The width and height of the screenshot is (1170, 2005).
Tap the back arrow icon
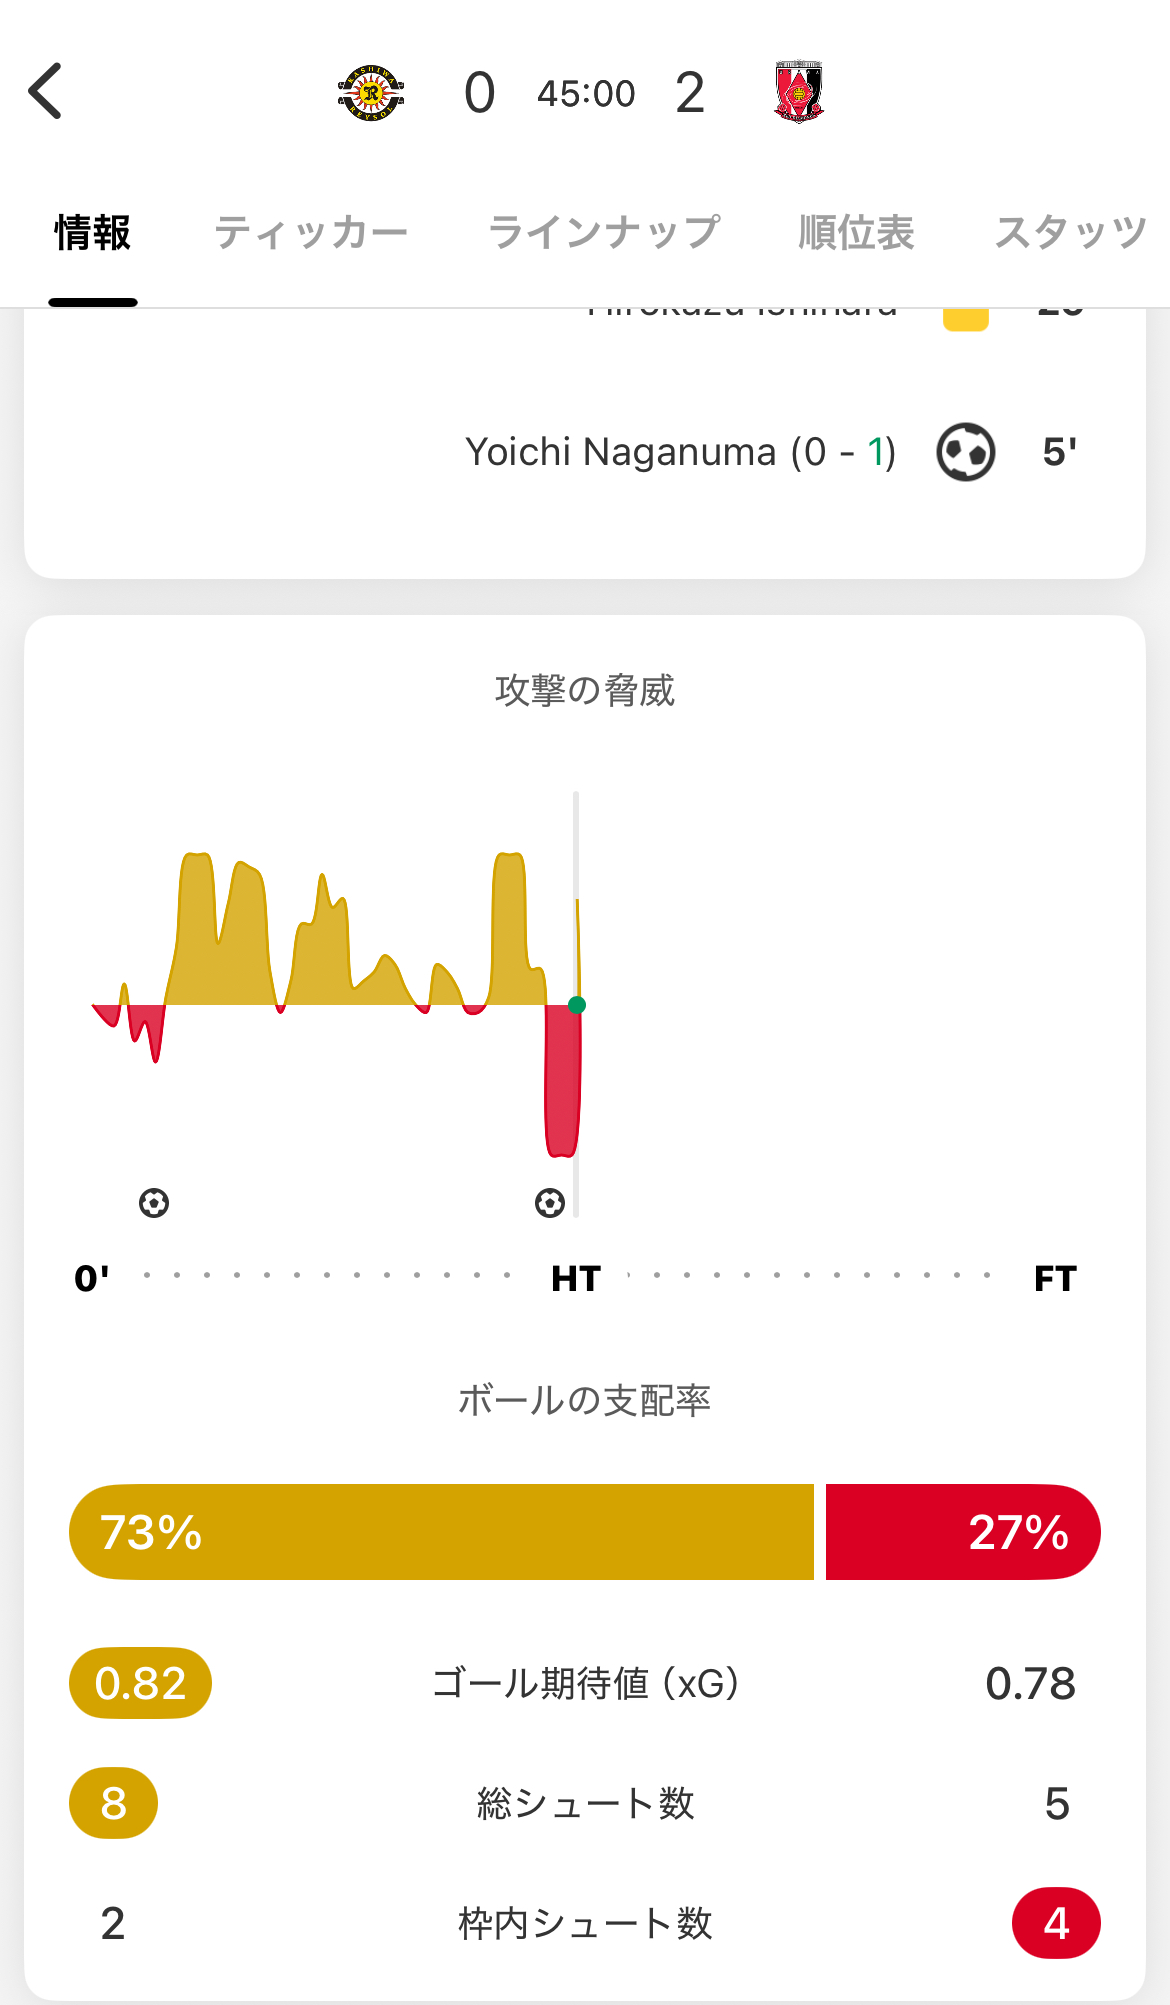(46, 91)
